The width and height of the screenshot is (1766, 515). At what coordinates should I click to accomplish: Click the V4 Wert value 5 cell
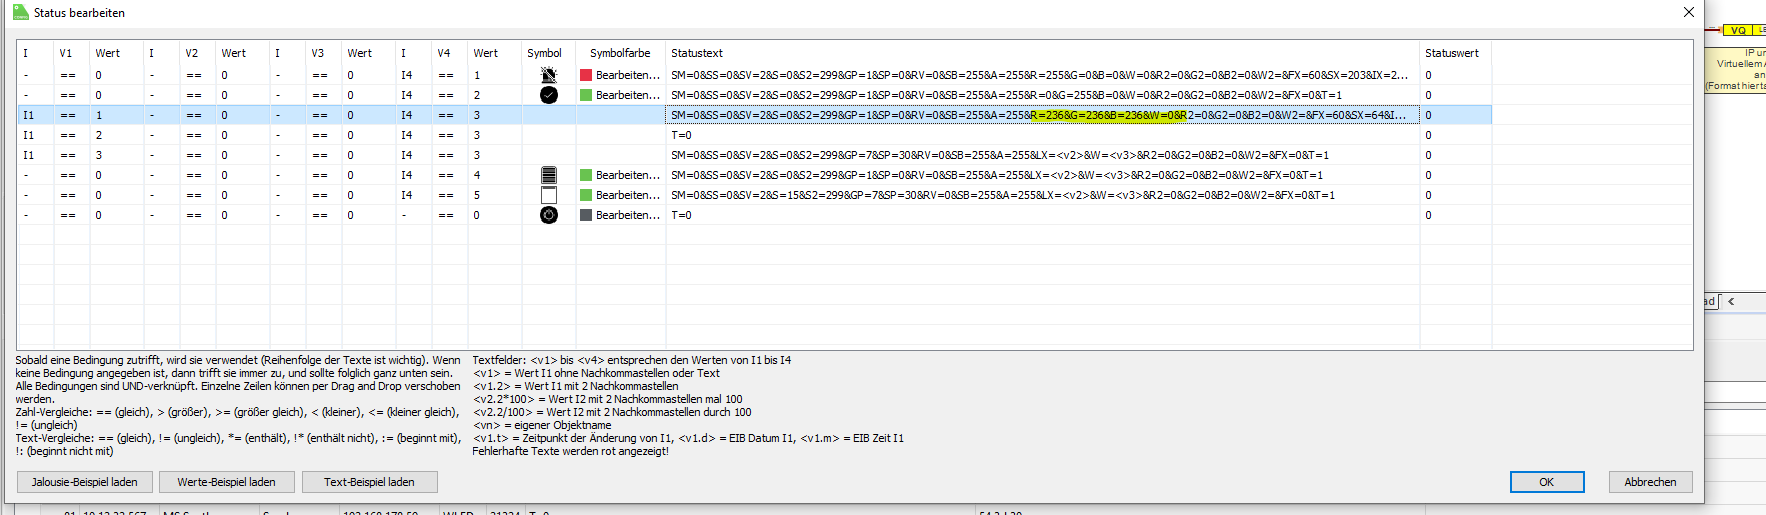click(495, 195)
